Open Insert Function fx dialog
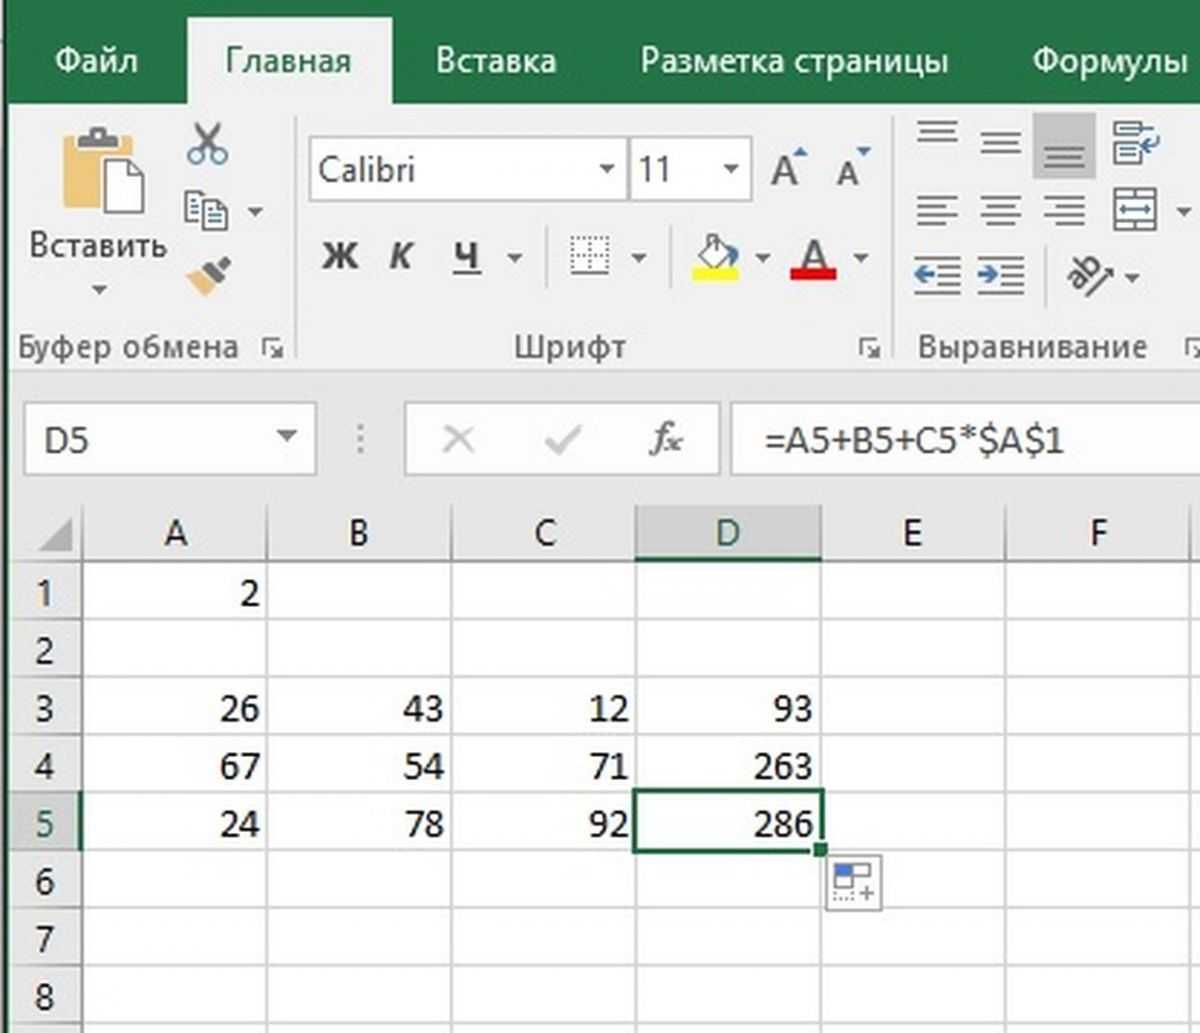 pos(666,439)
